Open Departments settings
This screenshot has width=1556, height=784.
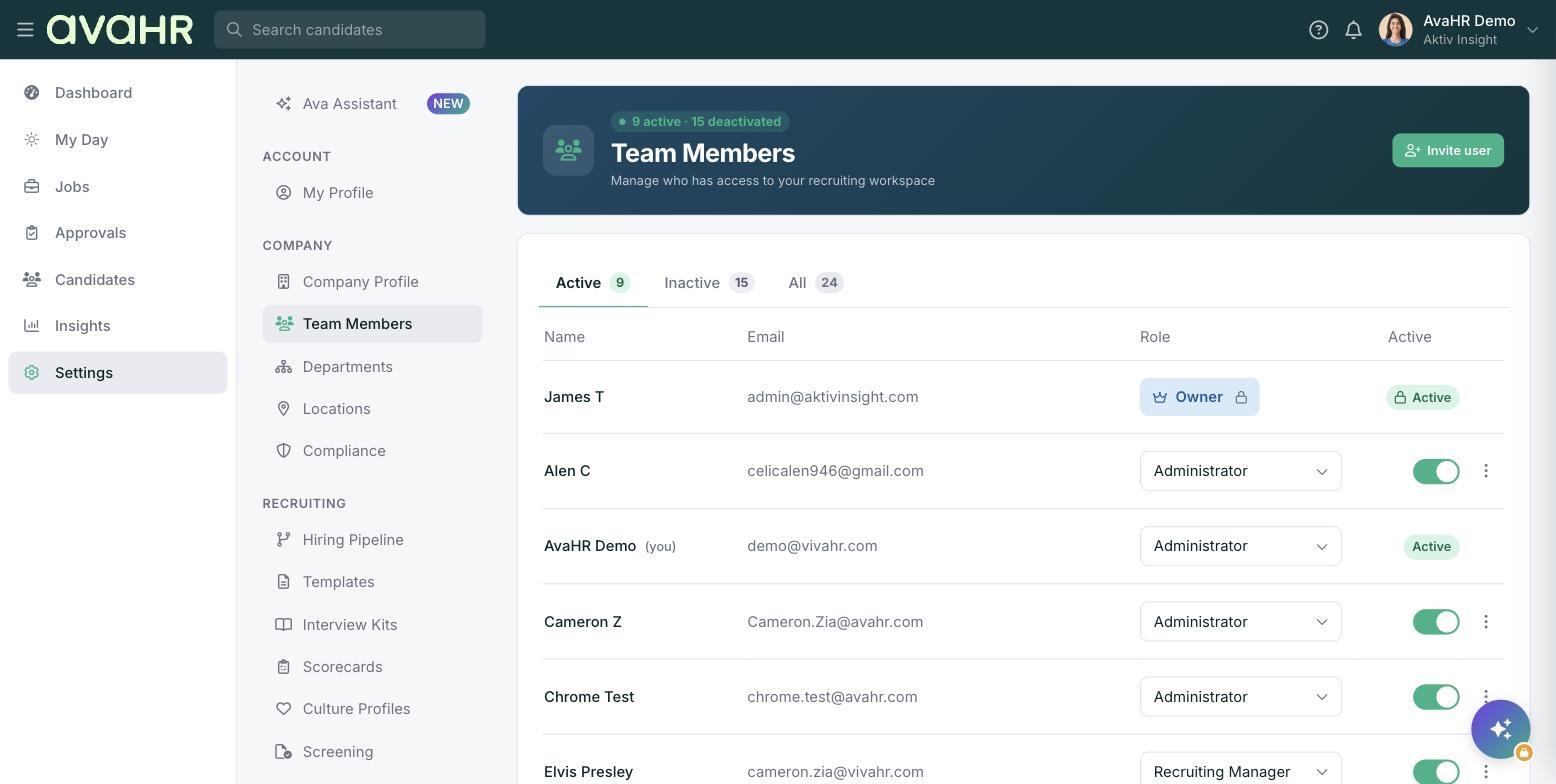372,367
